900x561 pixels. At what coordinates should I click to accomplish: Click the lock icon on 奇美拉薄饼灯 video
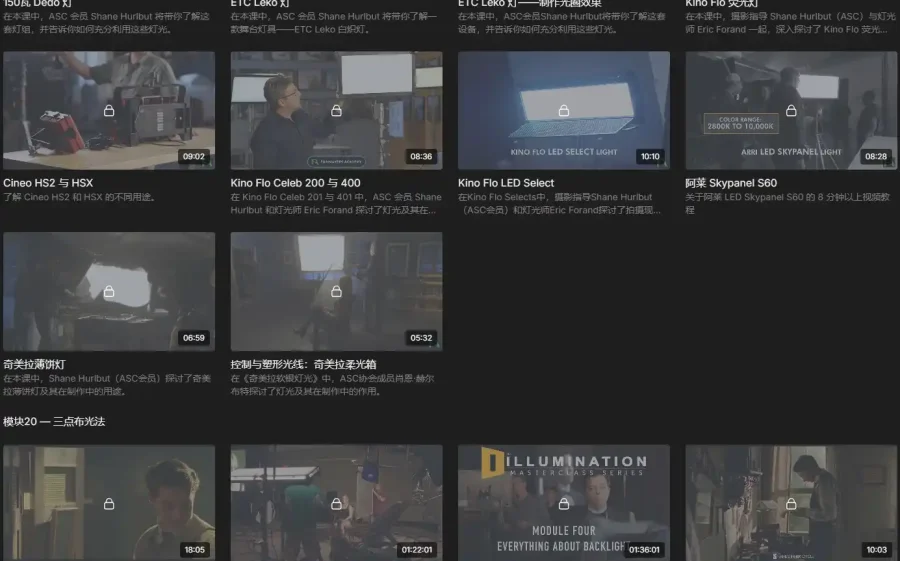[109, 292]
